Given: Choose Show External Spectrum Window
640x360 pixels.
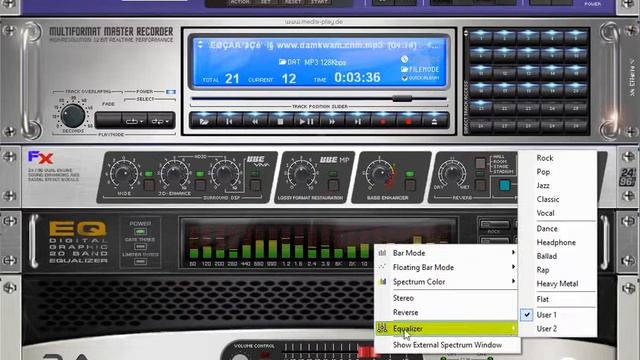Looking at the screenshot, I should [x=447, y=345].
